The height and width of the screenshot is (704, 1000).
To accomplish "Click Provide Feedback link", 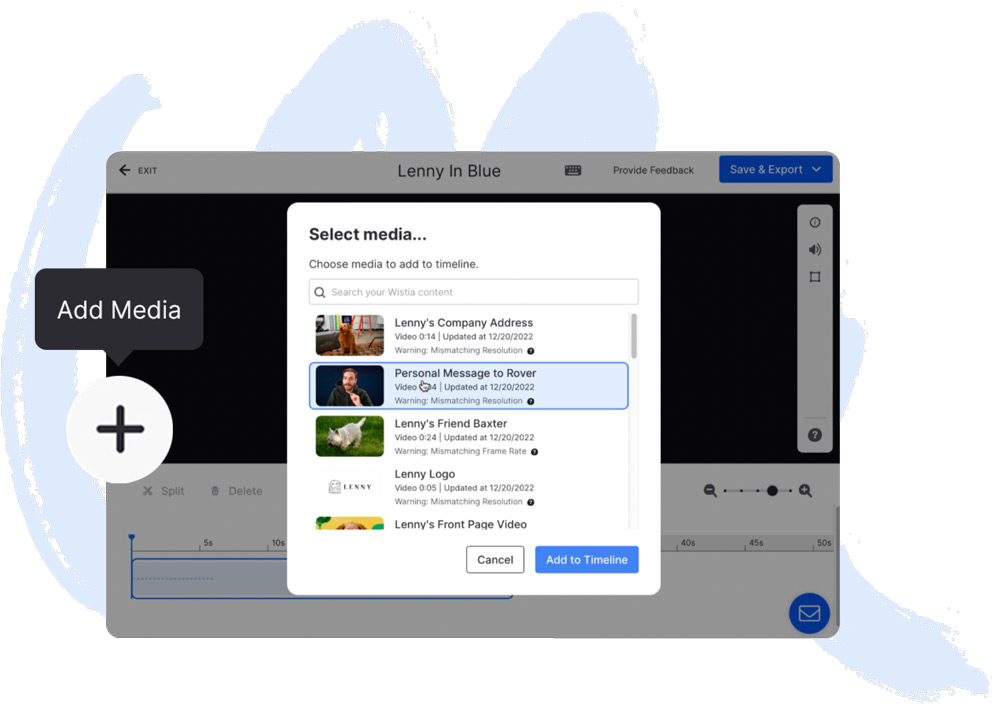I will 653,170.
